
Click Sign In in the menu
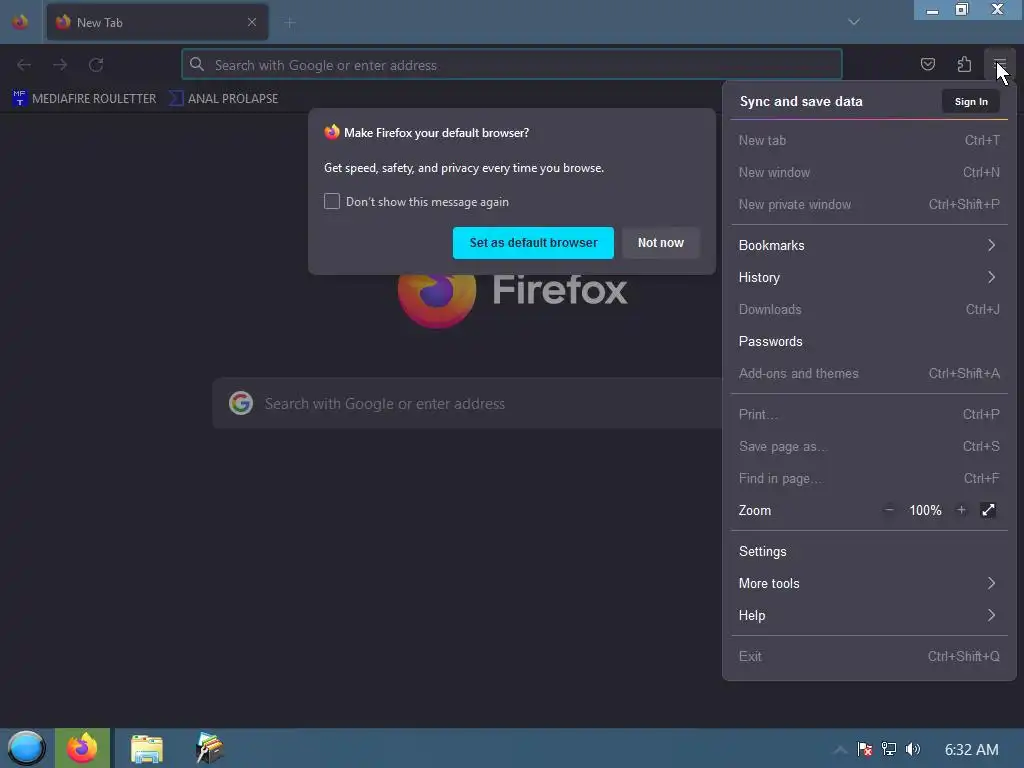970,102
